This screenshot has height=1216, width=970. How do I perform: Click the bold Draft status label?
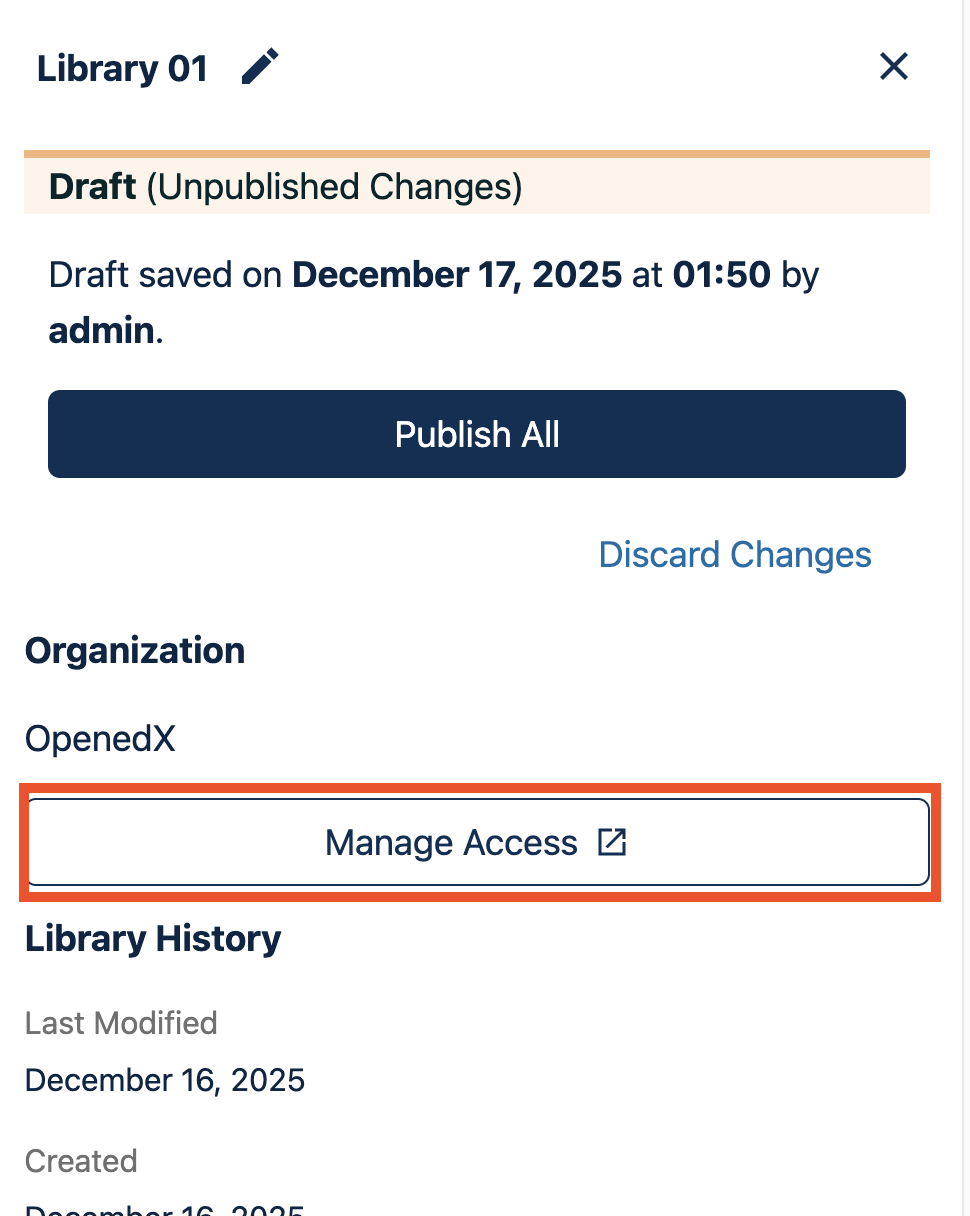coord(93,187)
